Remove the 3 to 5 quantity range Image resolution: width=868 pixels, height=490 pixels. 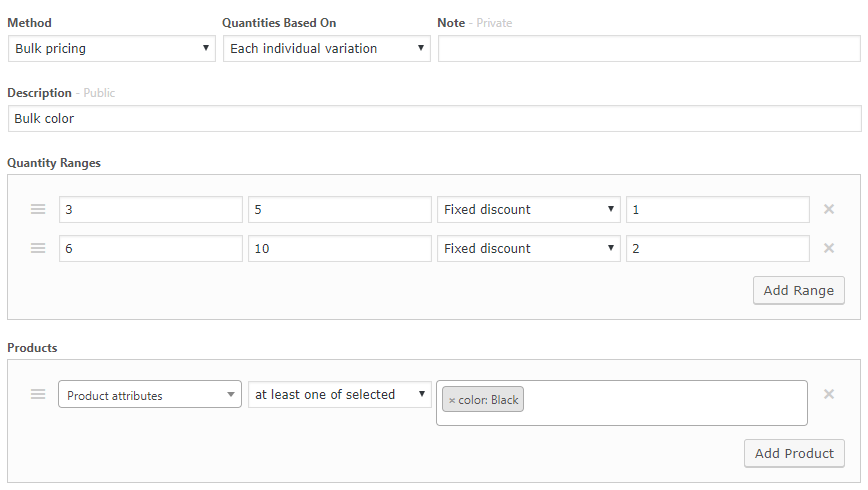829,209
